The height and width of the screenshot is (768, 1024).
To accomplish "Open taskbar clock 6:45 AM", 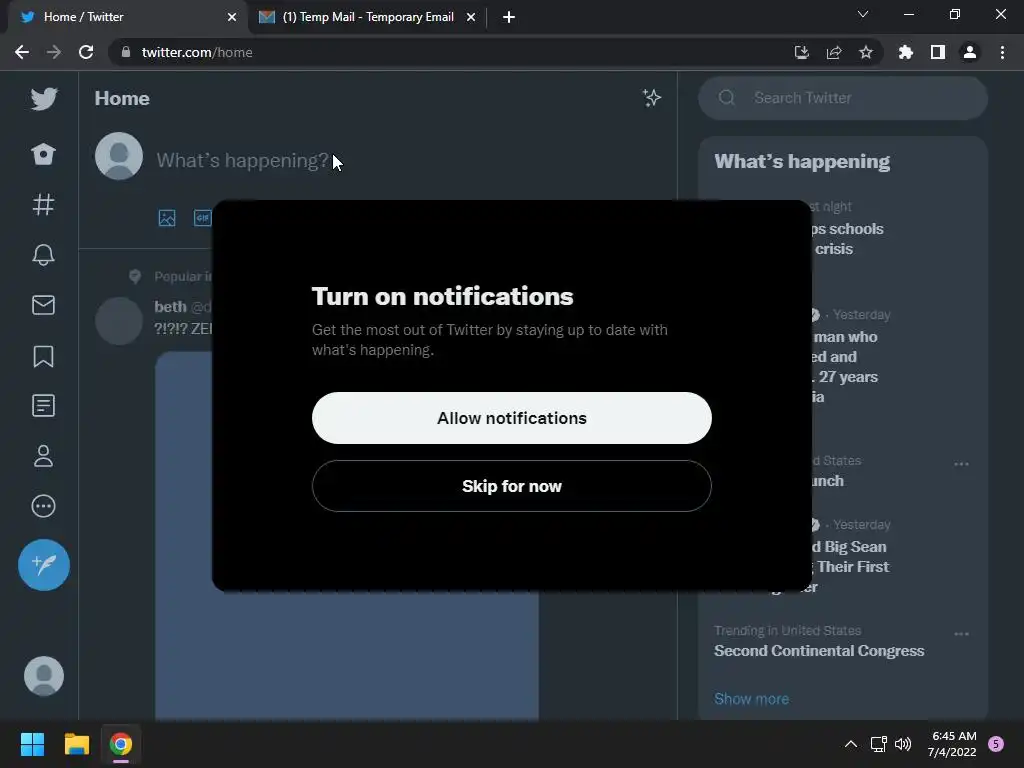I will (x=952, y=744).
